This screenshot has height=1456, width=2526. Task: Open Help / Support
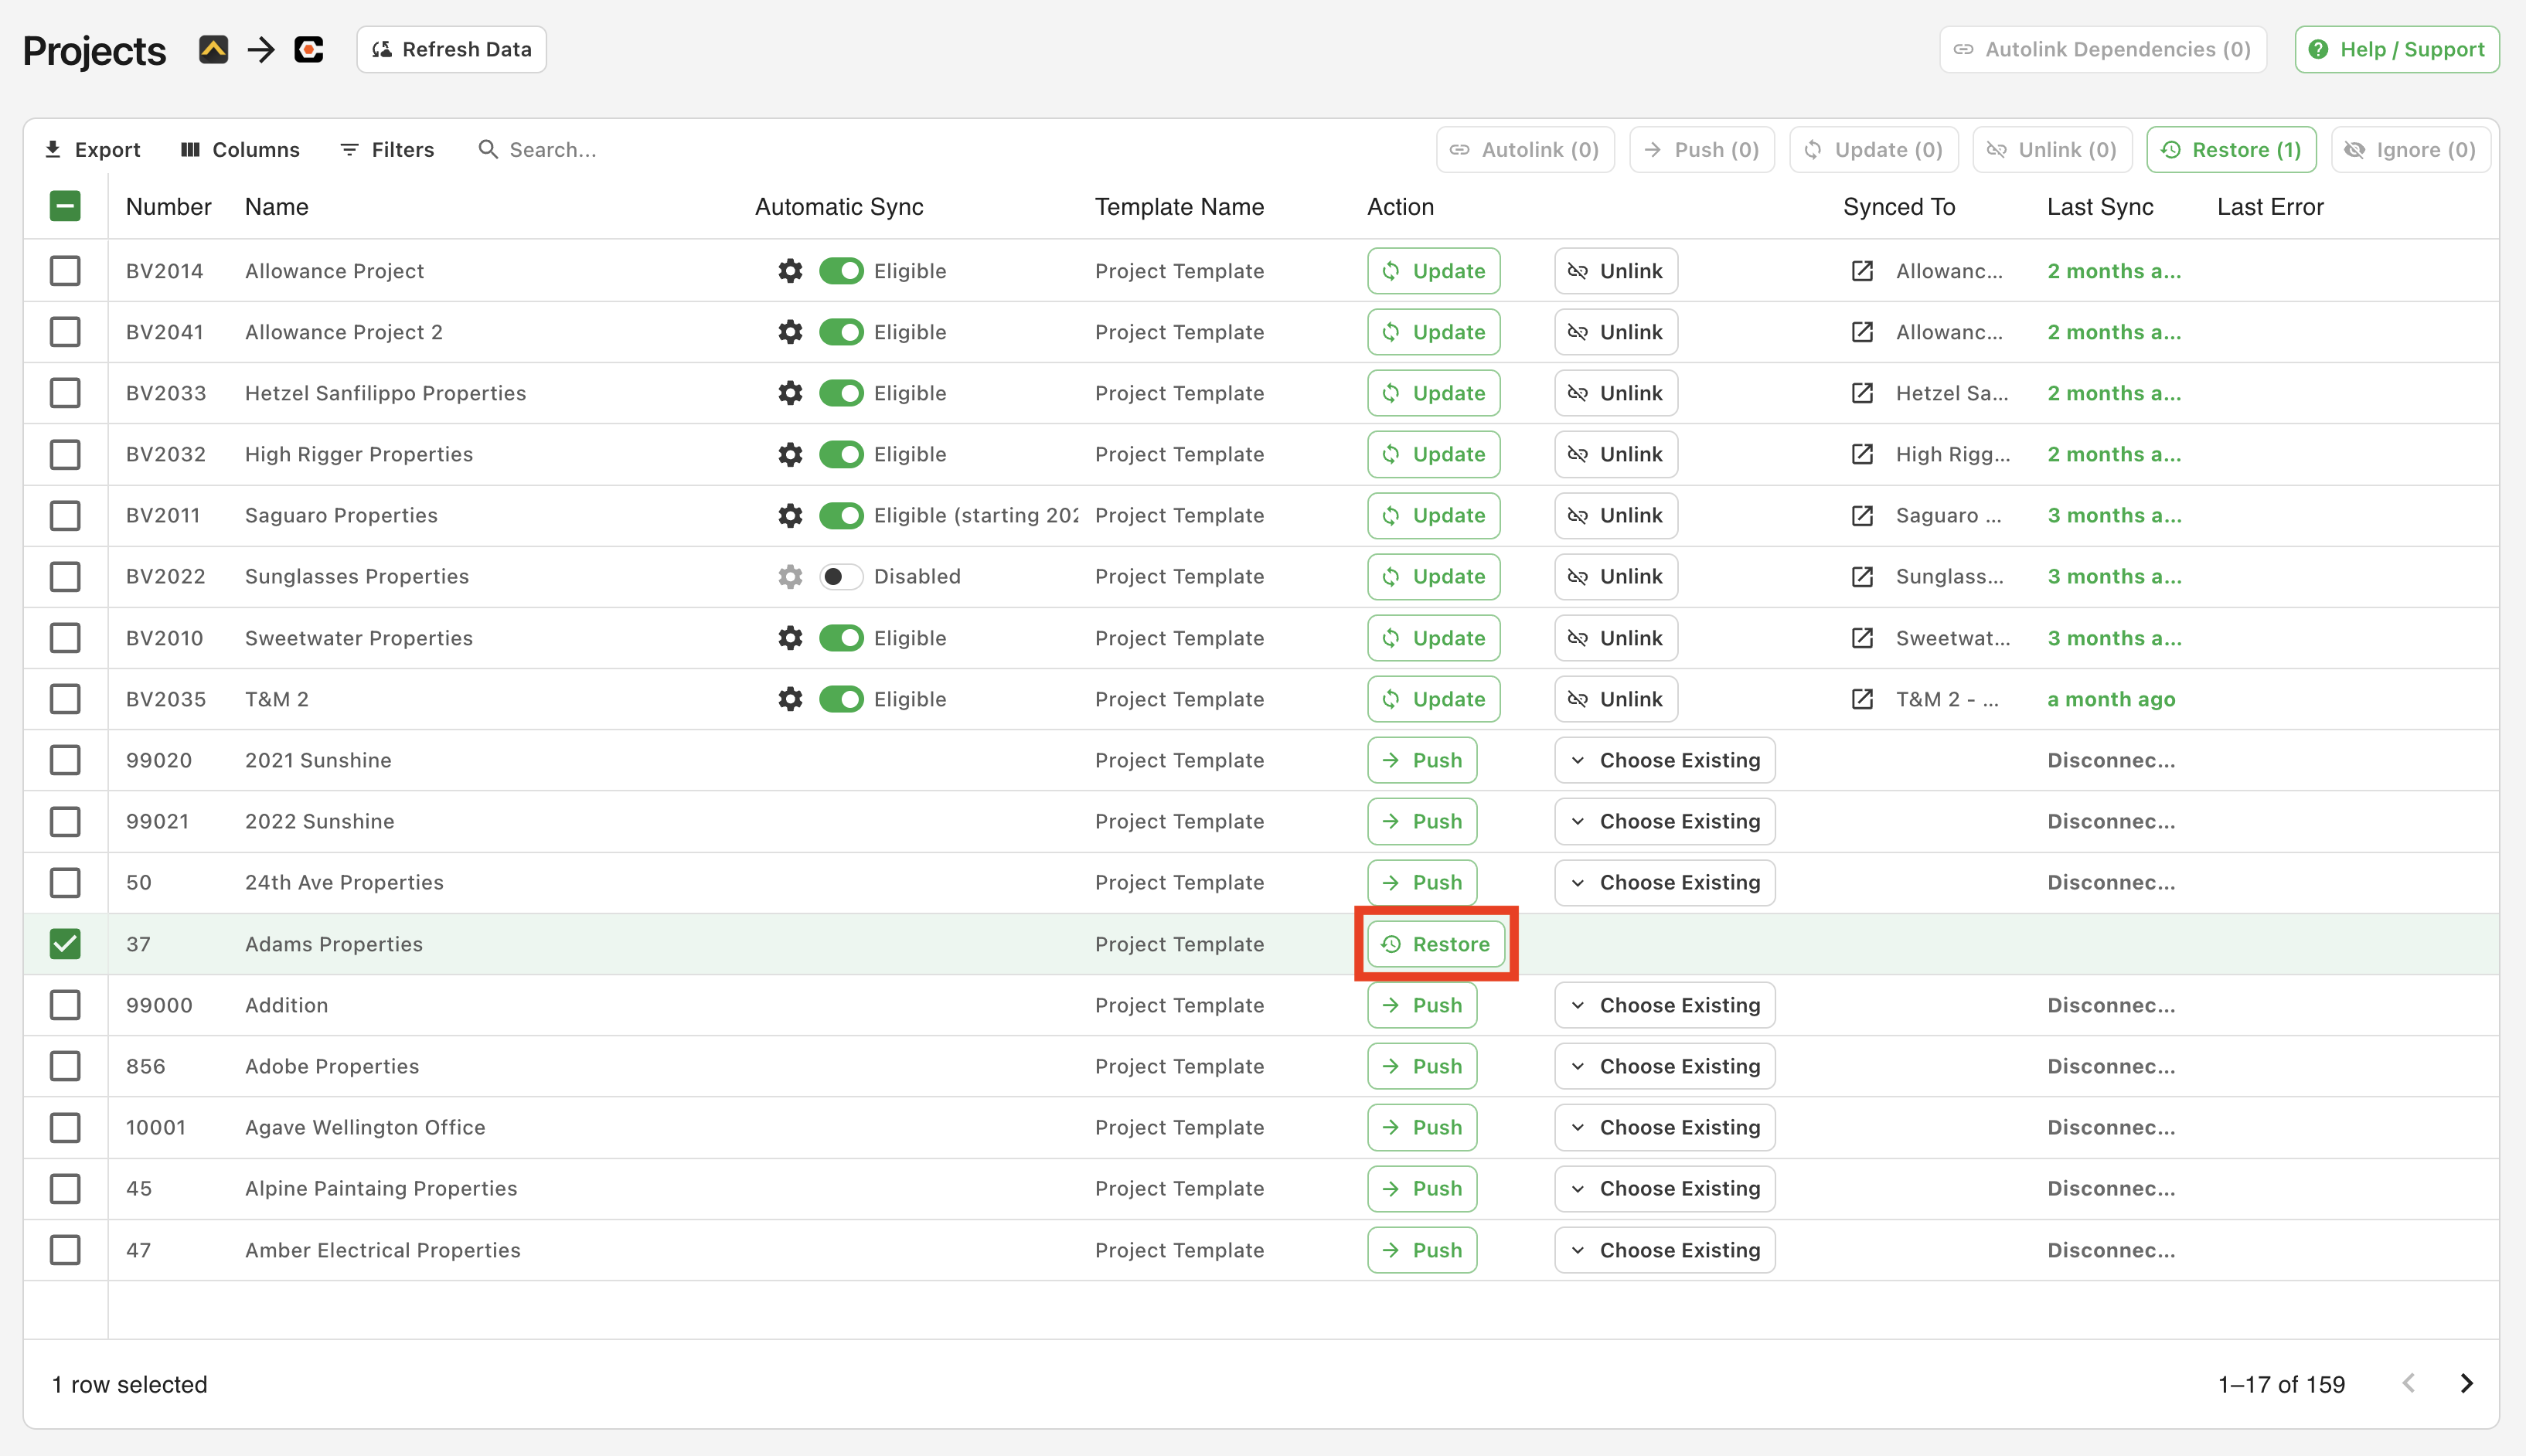point(2397,49)
